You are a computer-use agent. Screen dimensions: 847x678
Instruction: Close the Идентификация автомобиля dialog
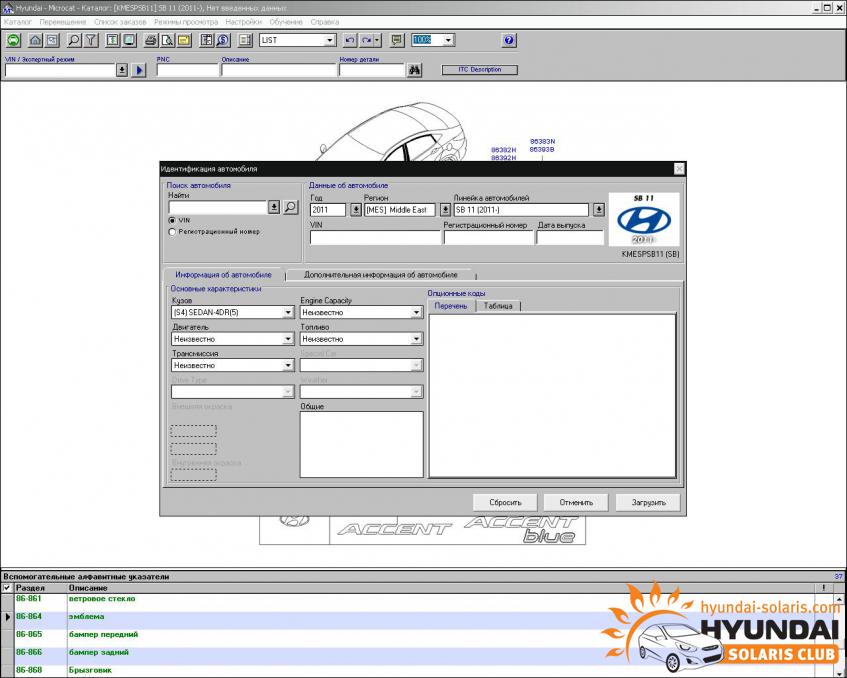[679, 169]
